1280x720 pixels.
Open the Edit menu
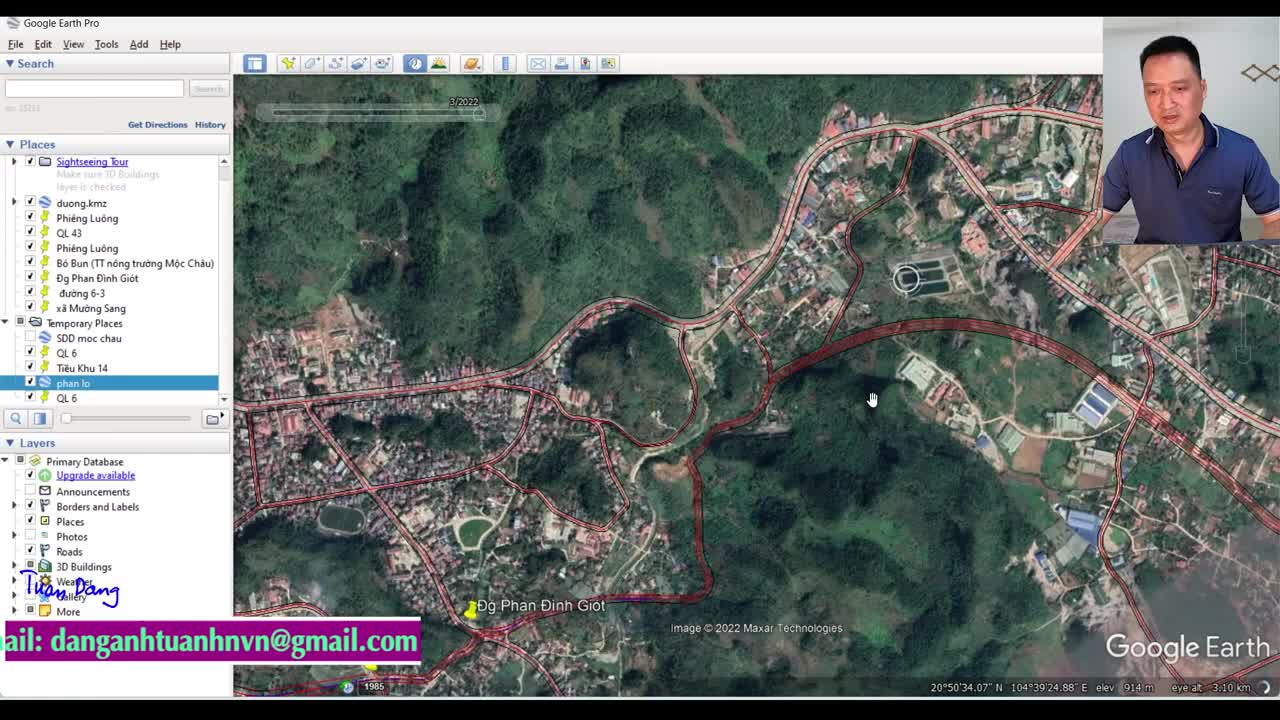pos(43,44)
